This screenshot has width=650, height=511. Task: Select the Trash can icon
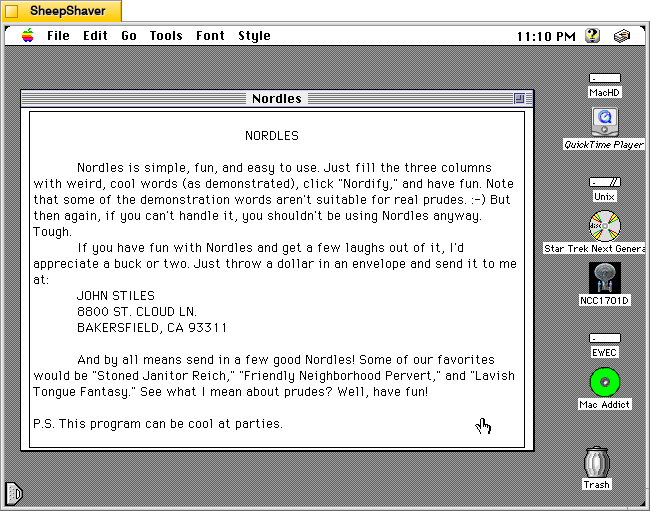click(x=597, y=463)
